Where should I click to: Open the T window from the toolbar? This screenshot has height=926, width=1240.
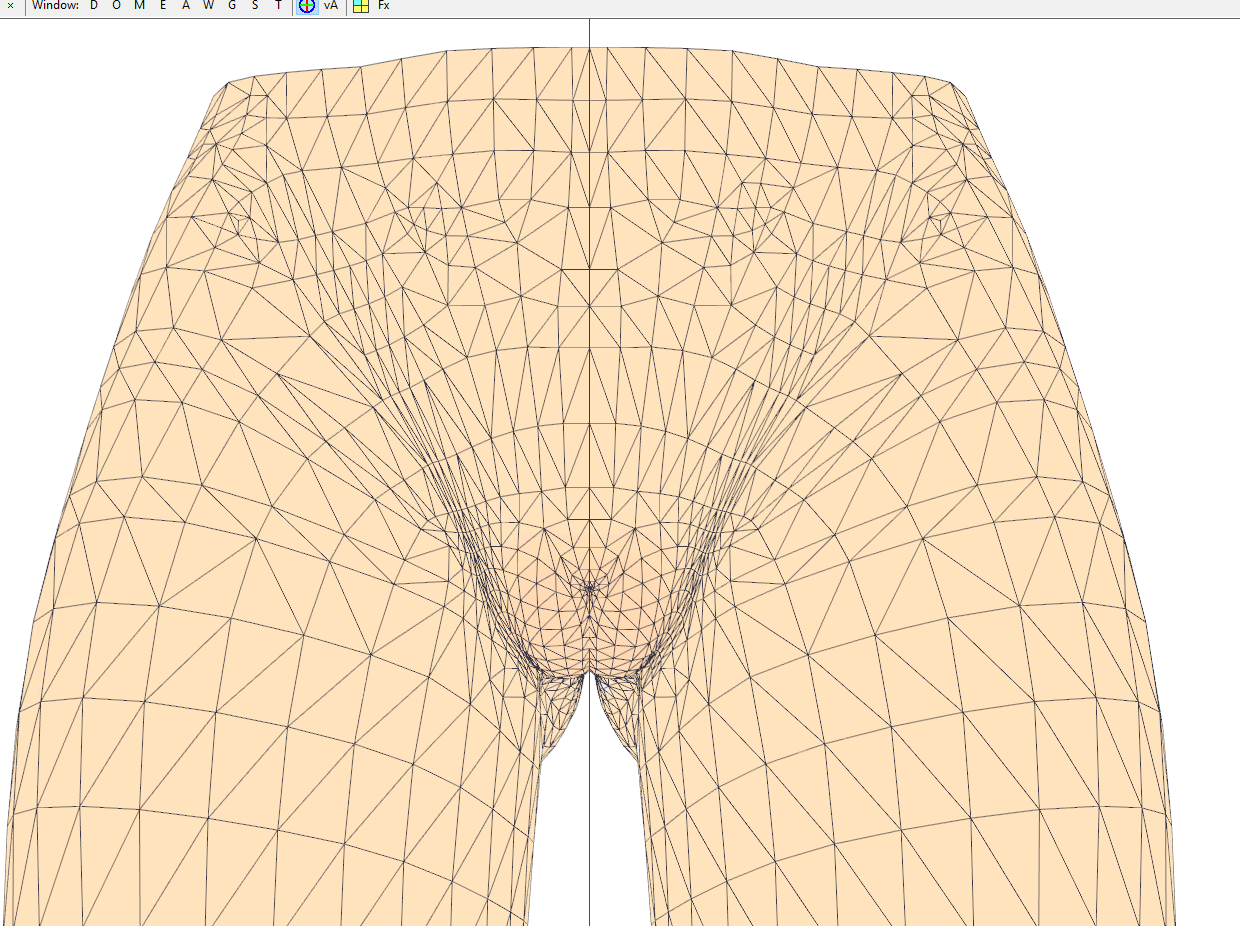click(278, 6)
